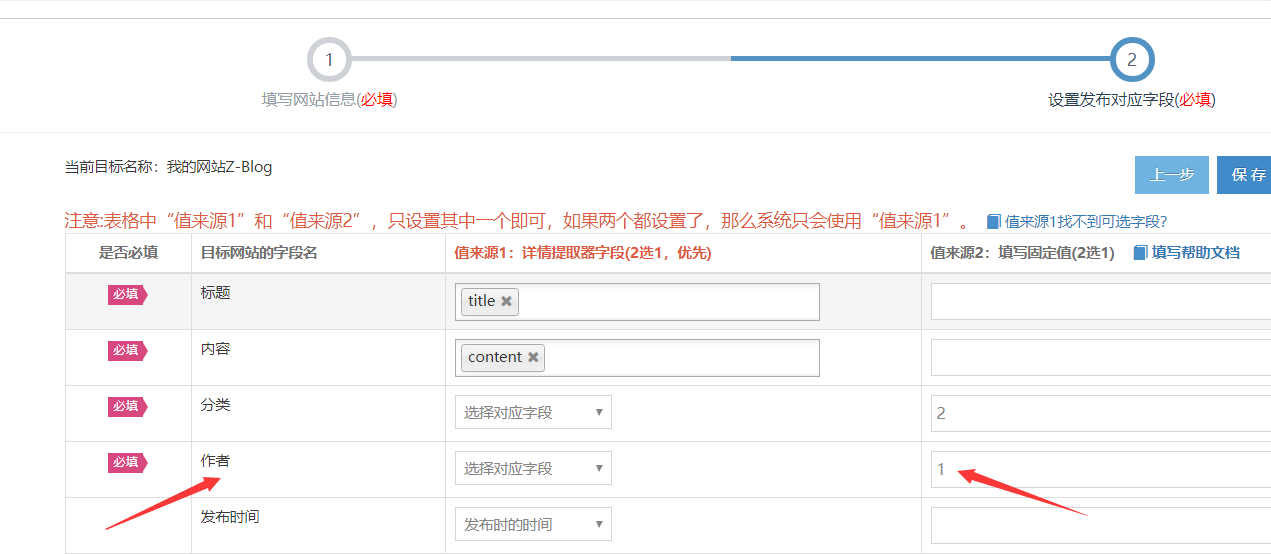
Task: Click 作者 fixed value field showing 1
Action: [1101, 469]
